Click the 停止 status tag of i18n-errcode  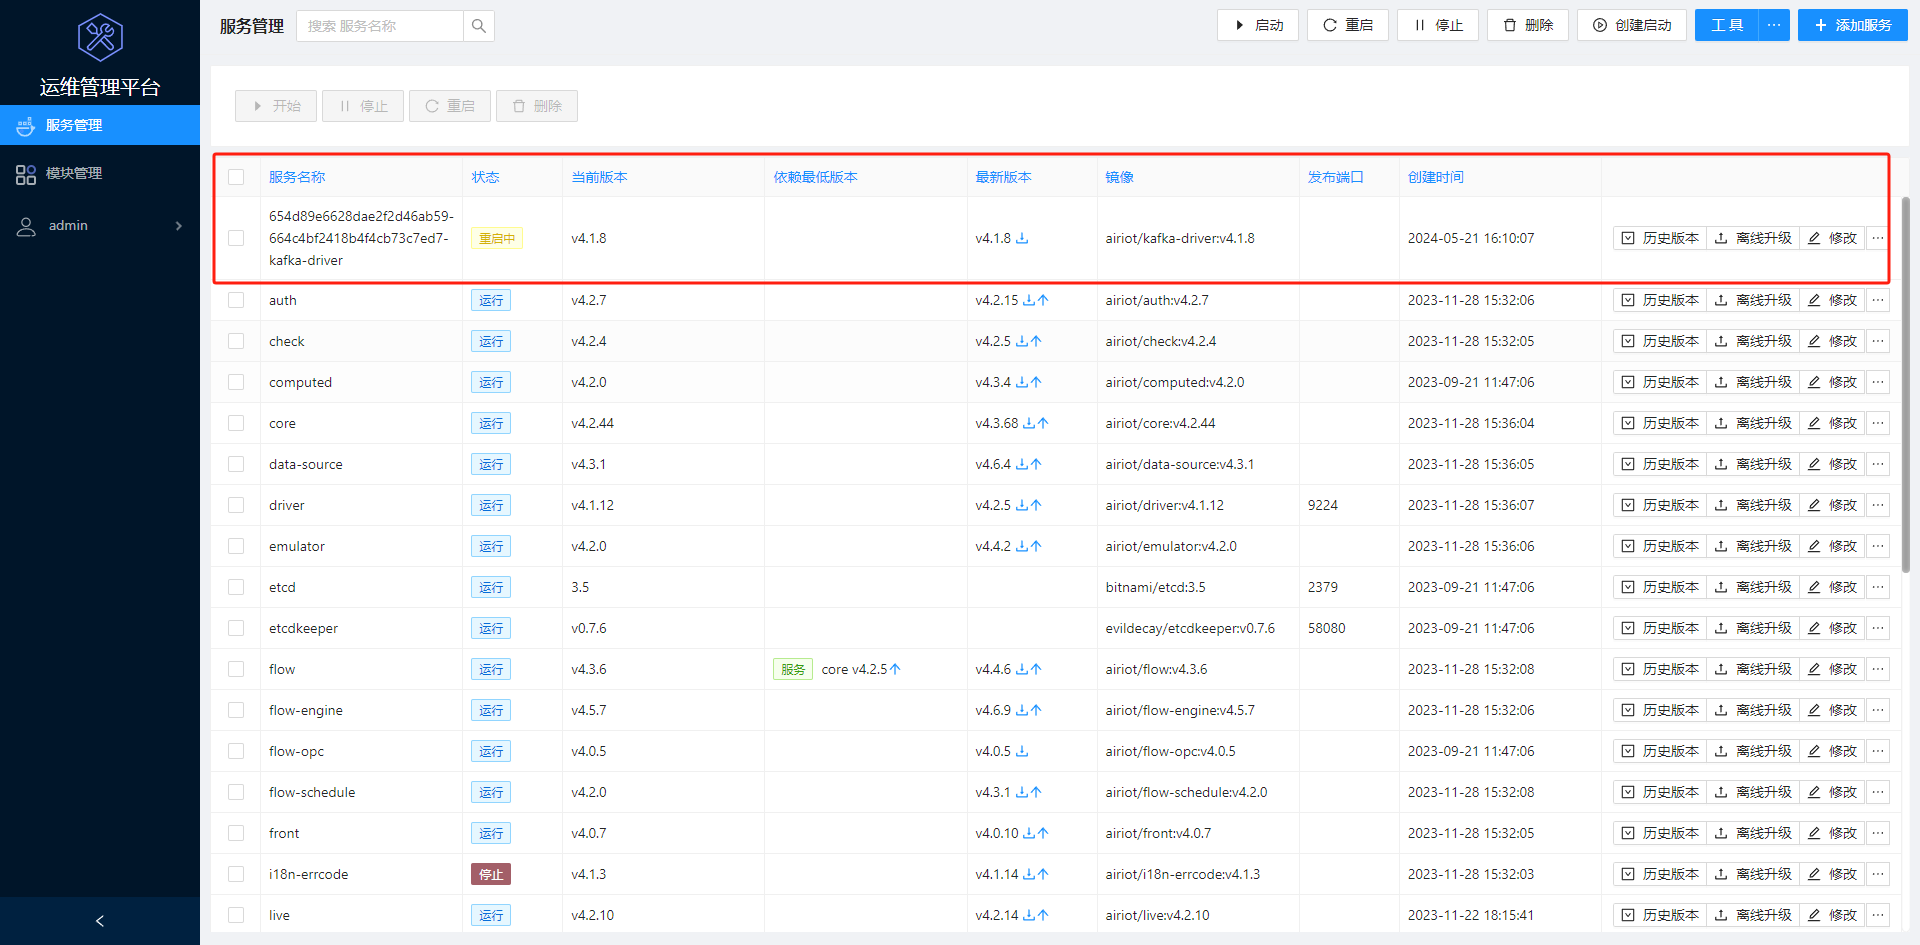491,874
